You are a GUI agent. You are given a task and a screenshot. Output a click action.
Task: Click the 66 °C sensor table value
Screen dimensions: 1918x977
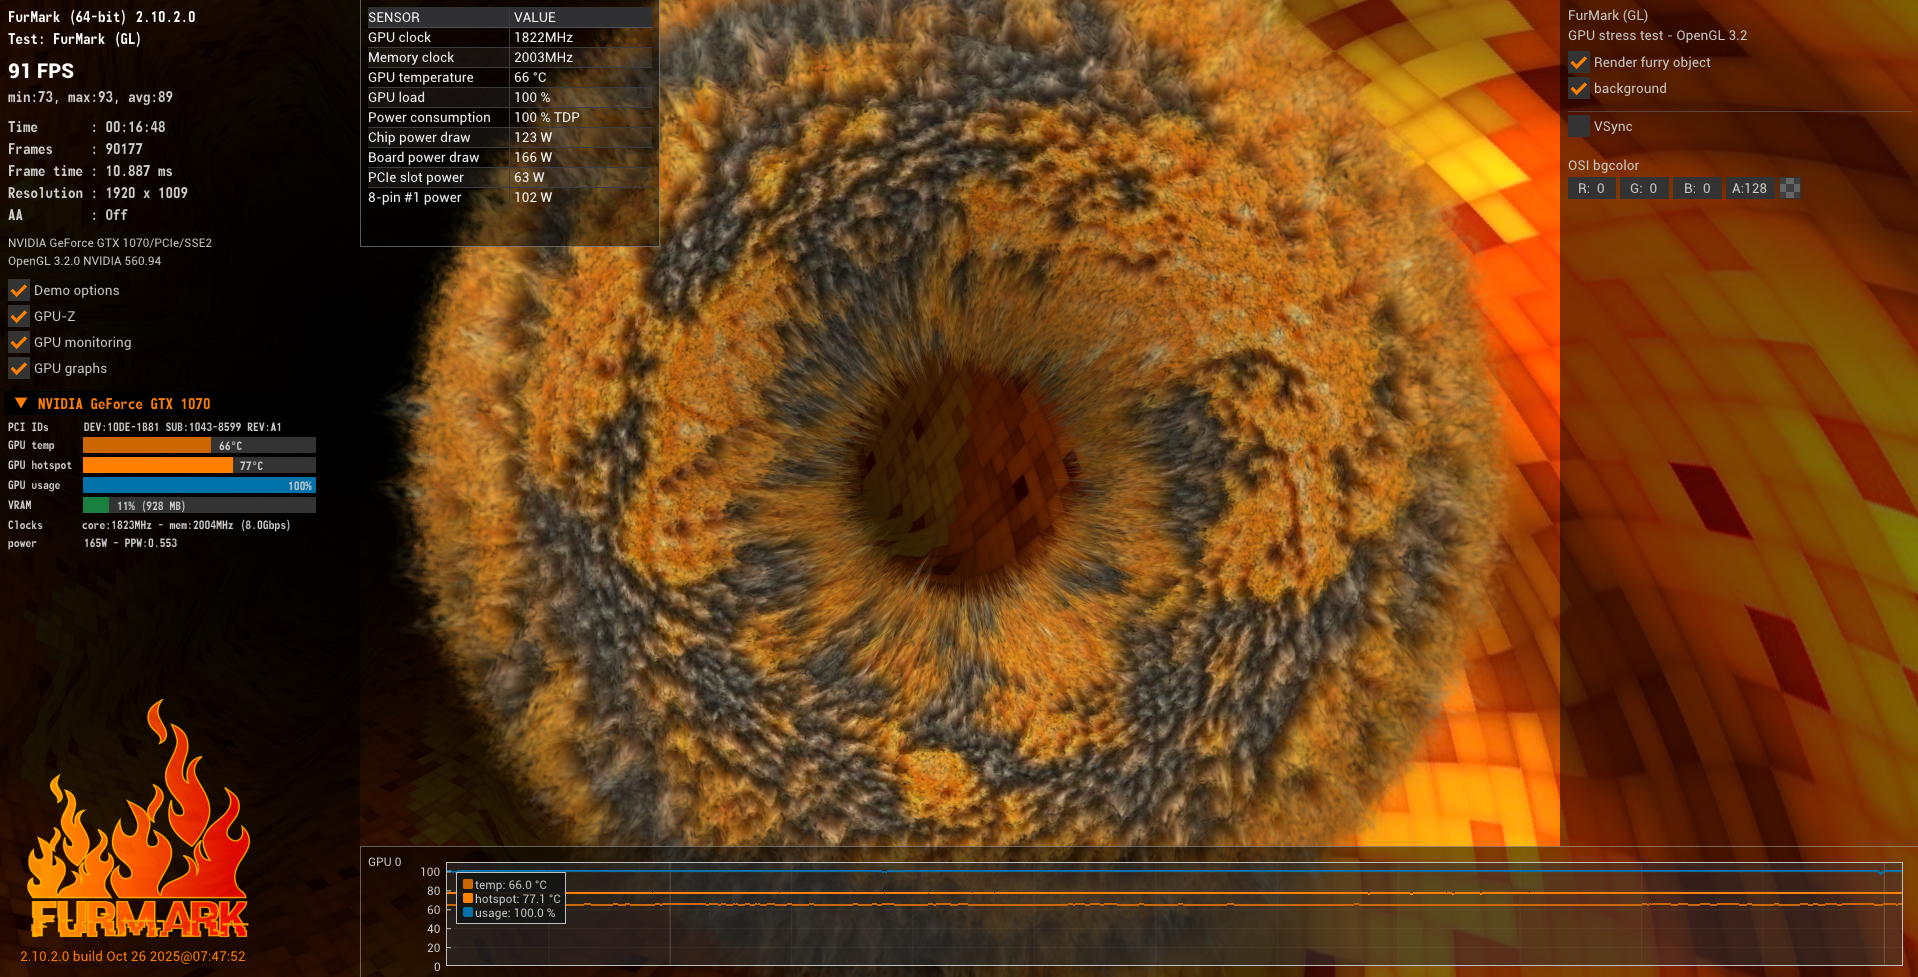pos(530,77)
